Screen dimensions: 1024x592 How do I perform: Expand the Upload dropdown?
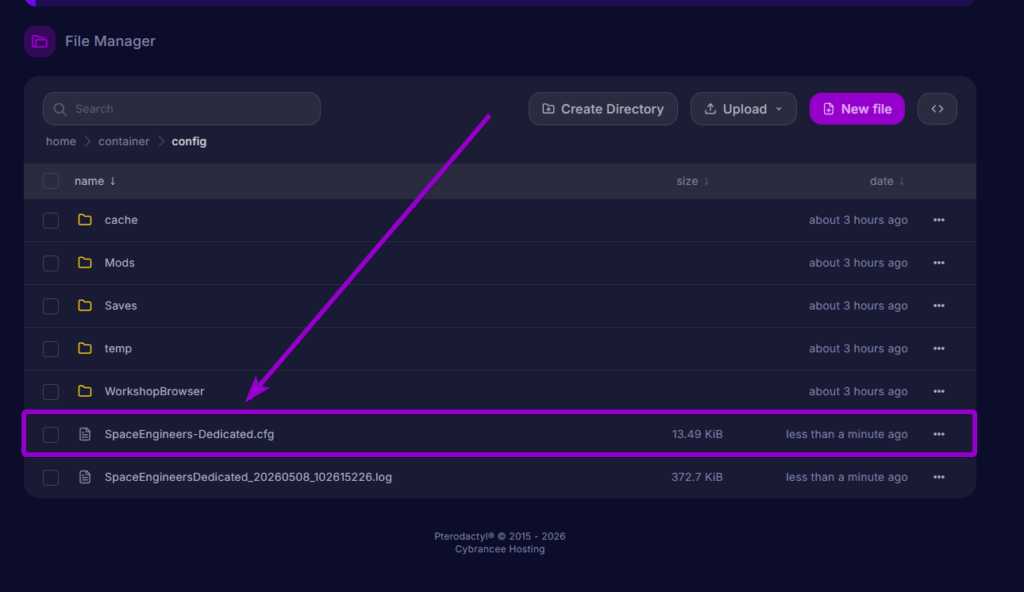point(743,109)
